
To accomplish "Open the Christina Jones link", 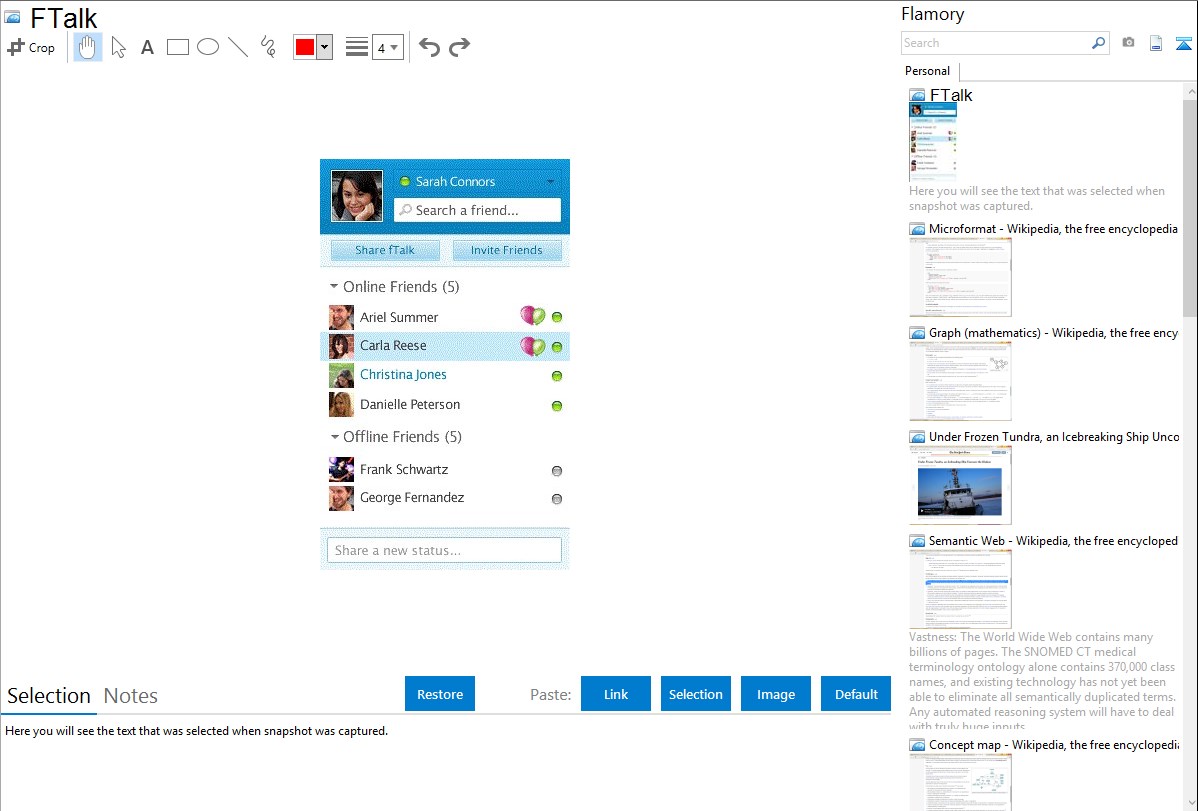I will click(x=403, y=375).
